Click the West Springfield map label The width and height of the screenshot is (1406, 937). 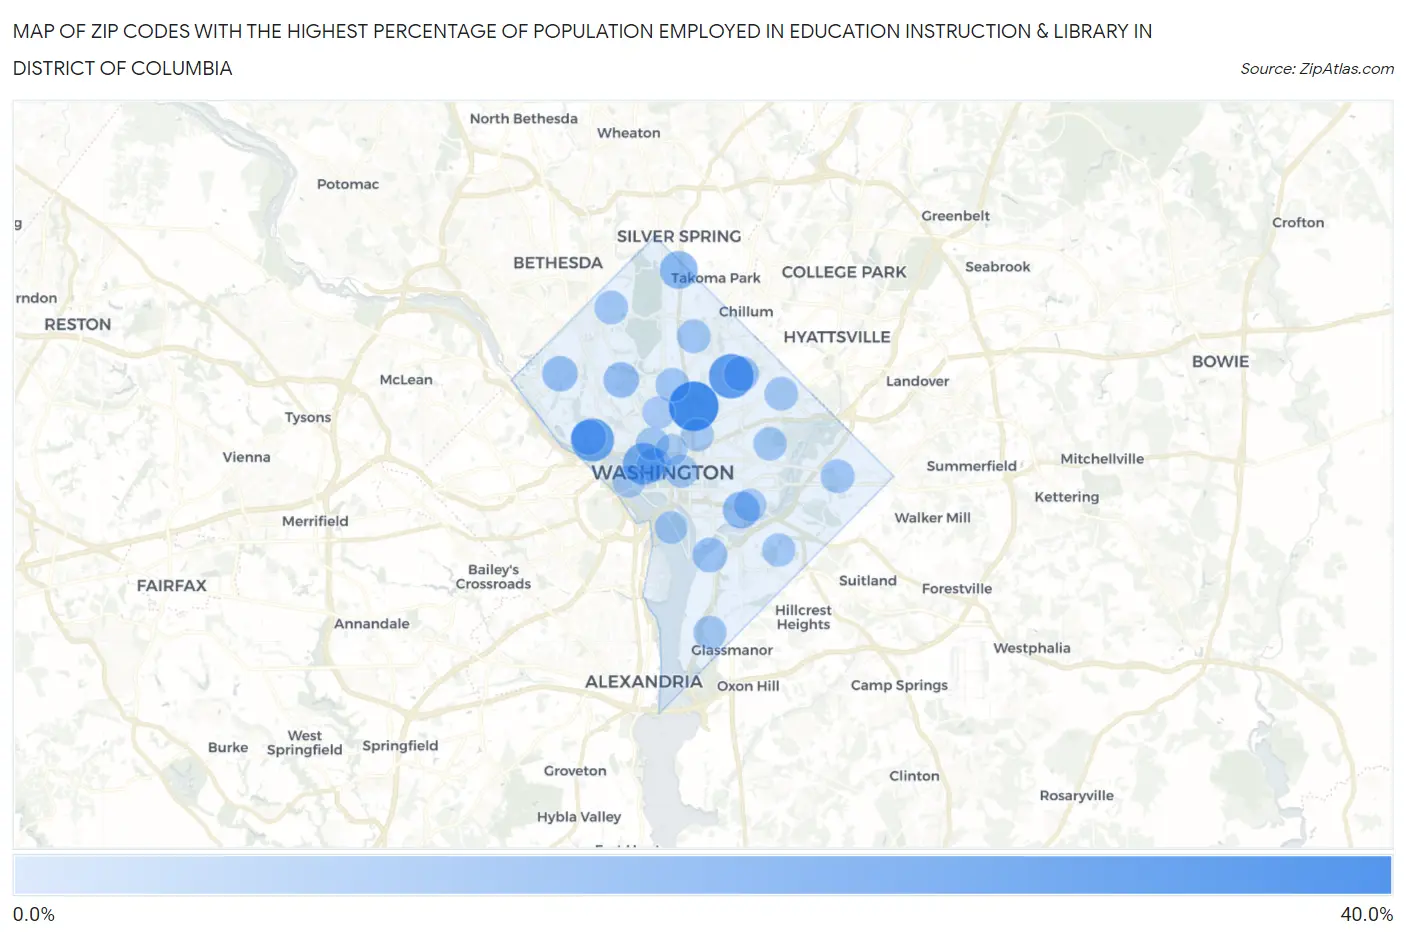click(305, 743)
